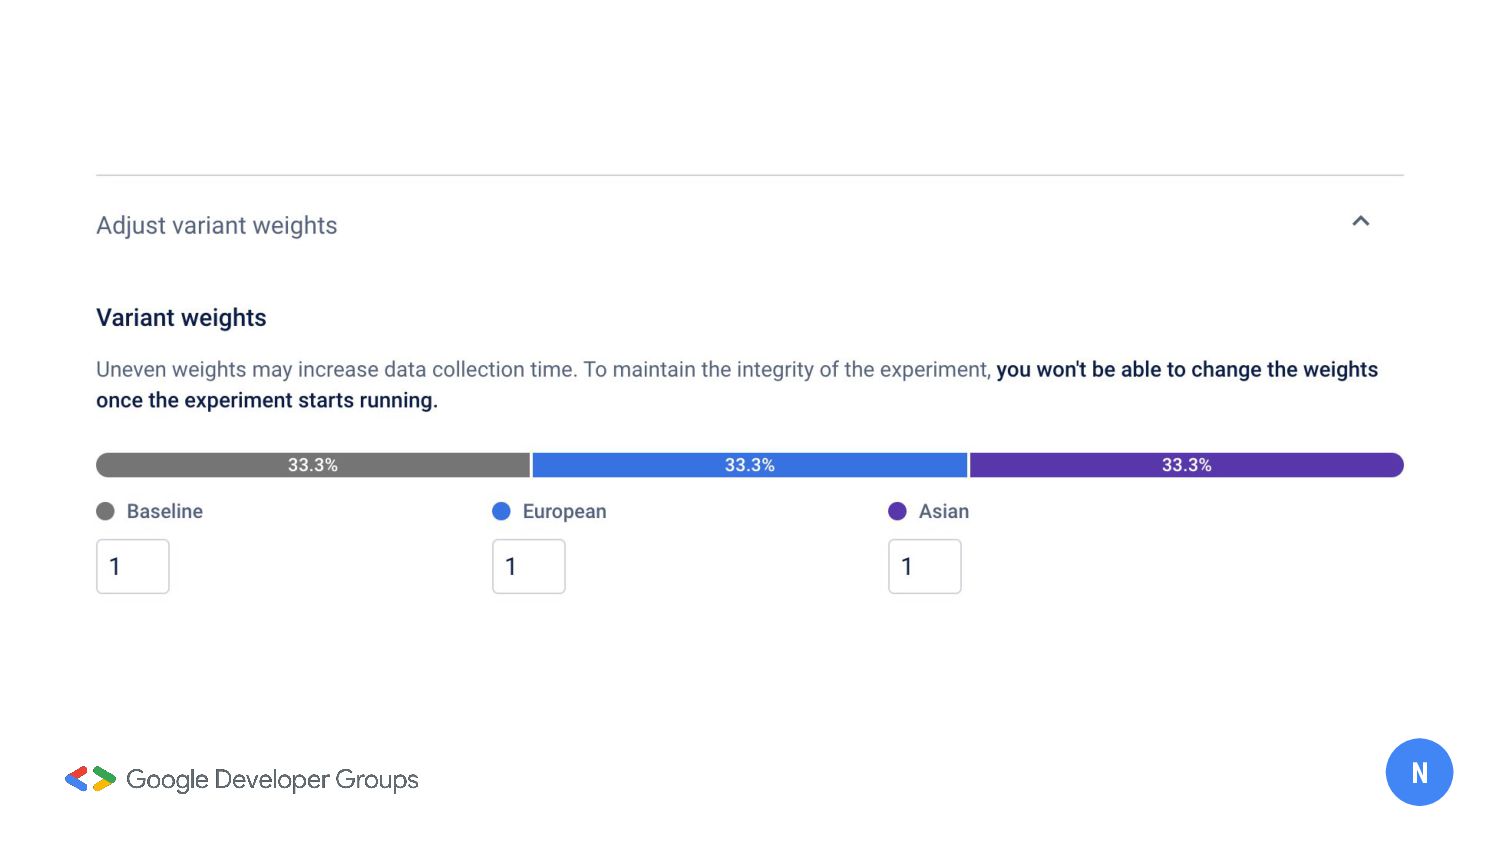Click the purple Asian color dot
This screenshot has height=844, width=1500.
tap(897, 511)
